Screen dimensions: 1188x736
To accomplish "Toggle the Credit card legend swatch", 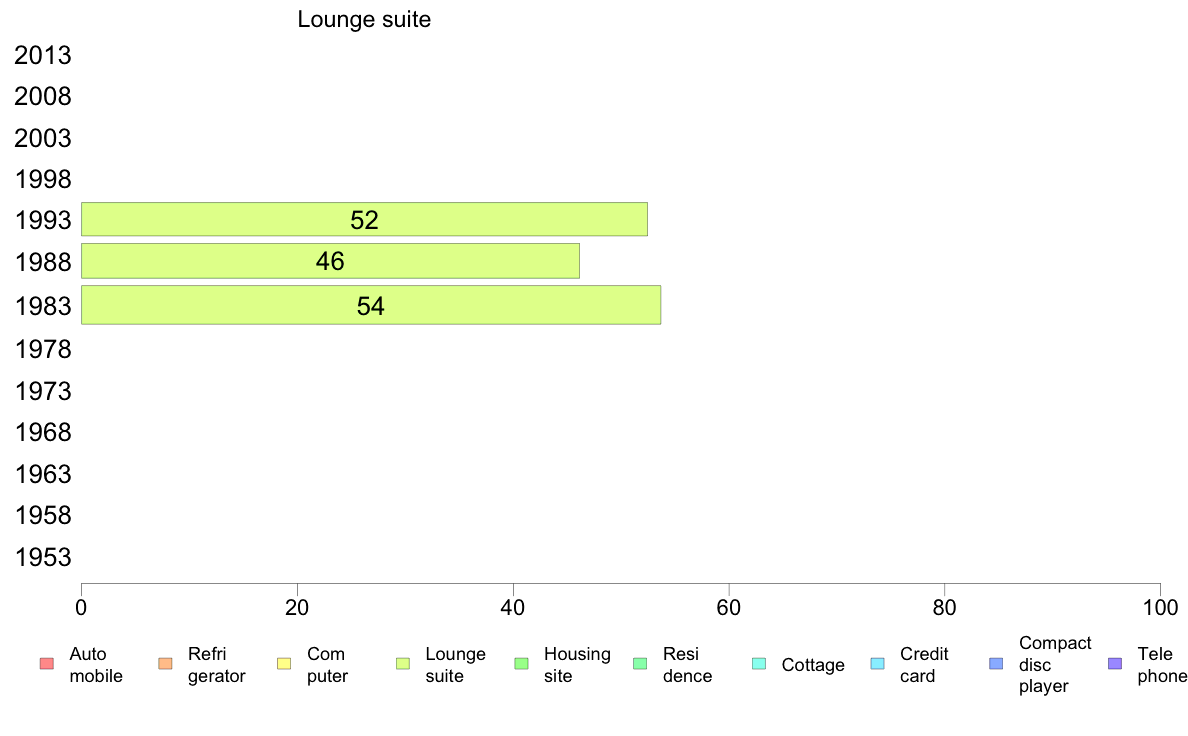I will pyautogui.click(x=877, y=664).
